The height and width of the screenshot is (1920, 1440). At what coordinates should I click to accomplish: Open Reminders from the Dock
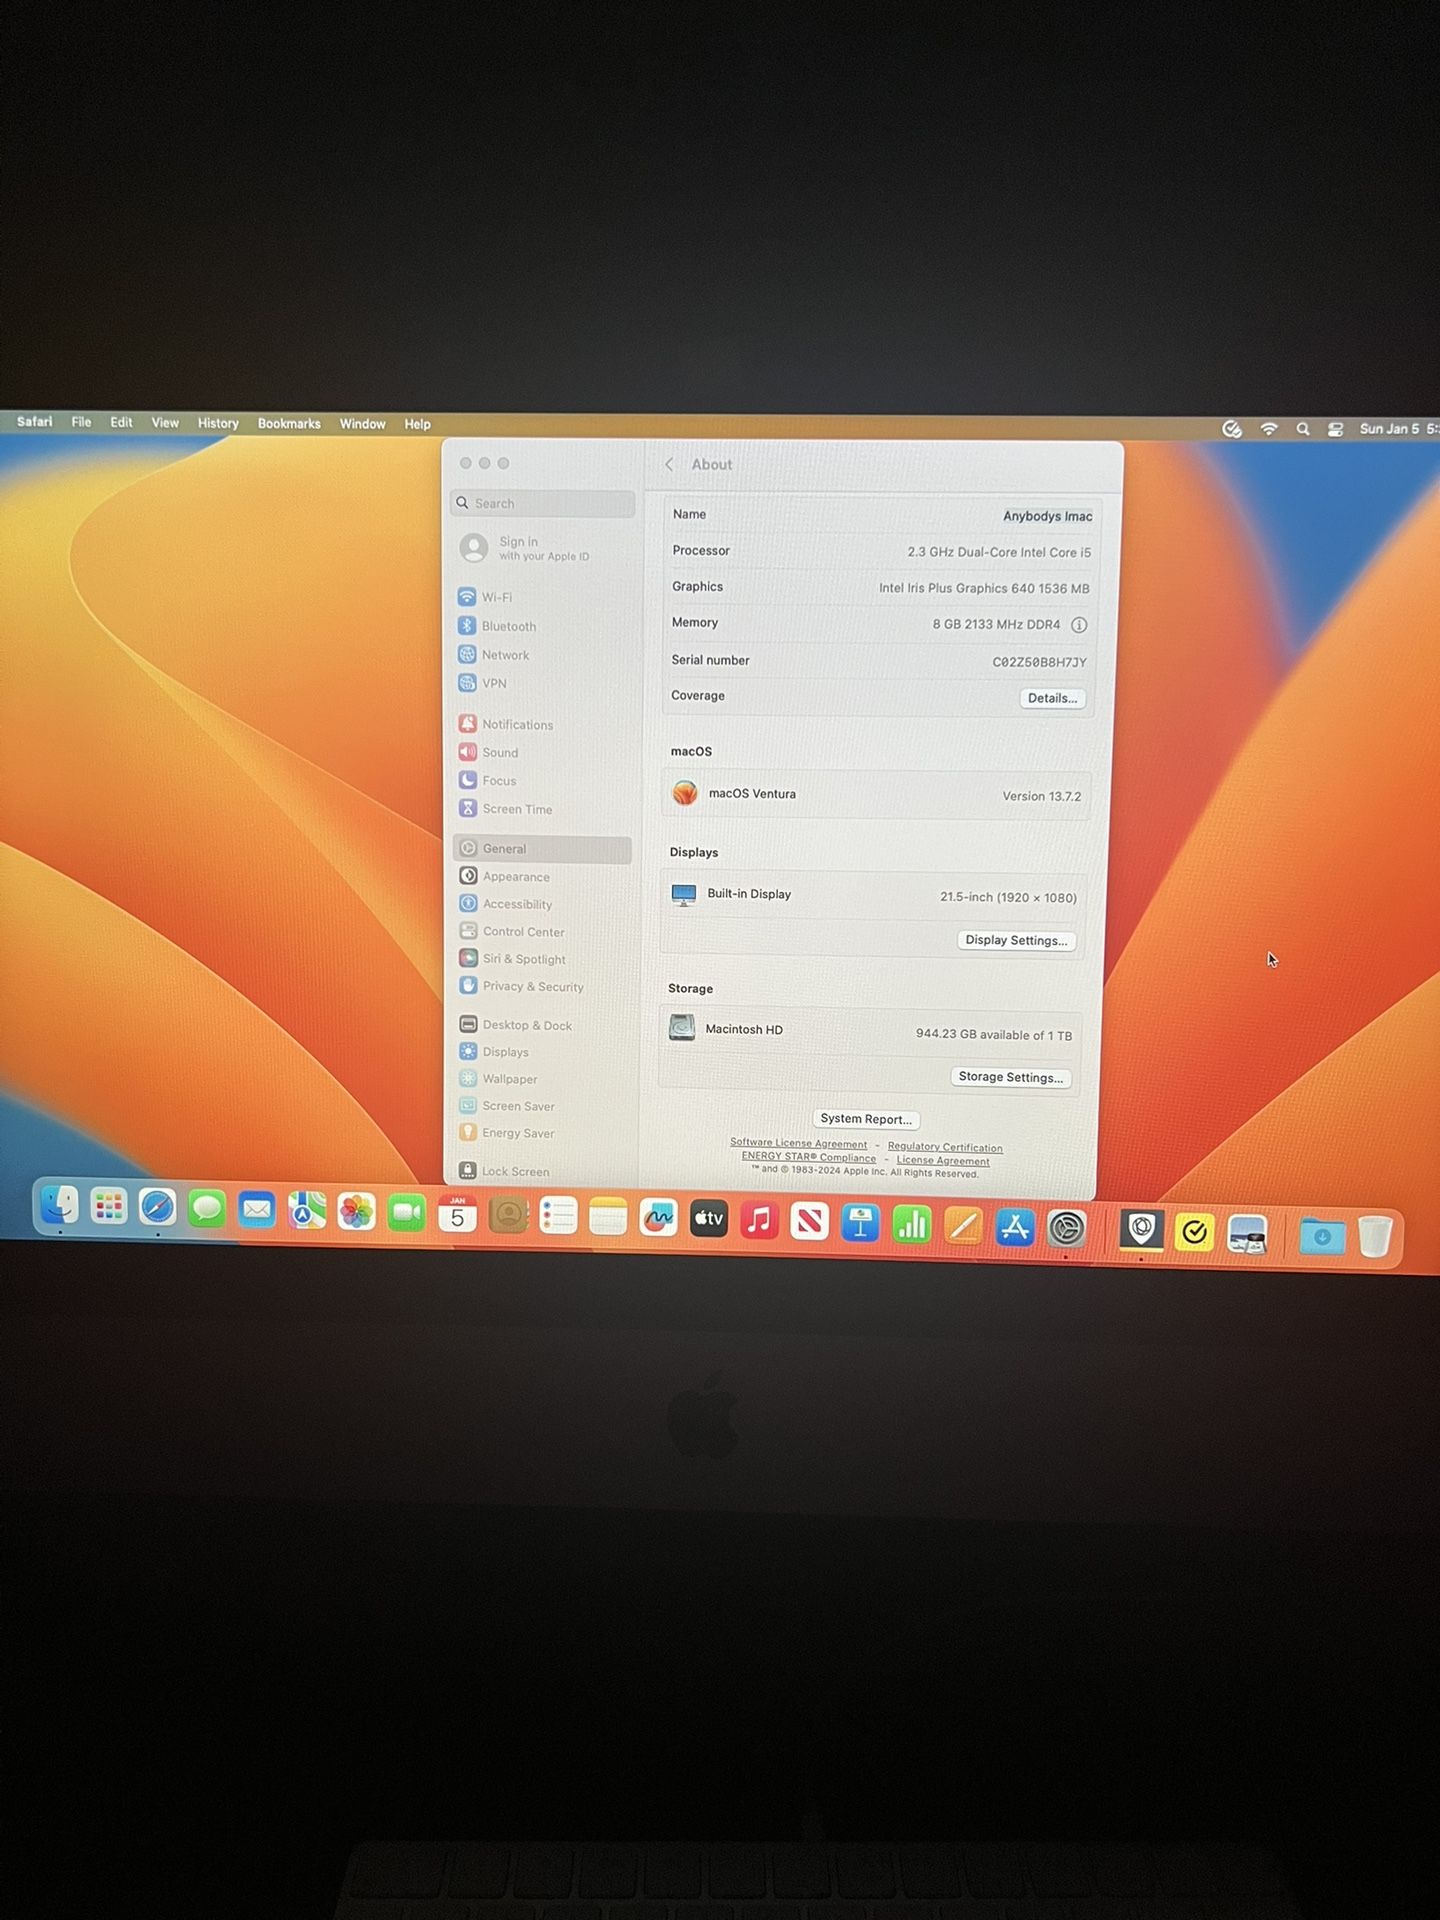coord(558,1216)
